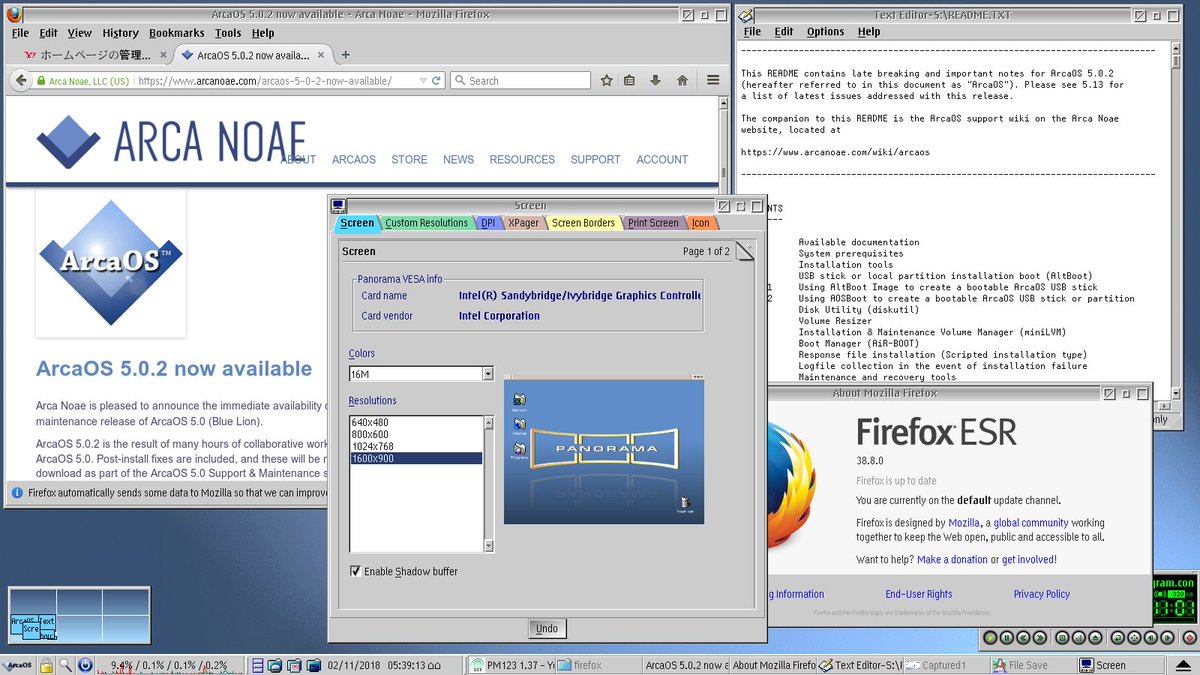Open the Colors dropdown showing 16M
Screen dimensions: 1200x675
[488, 374]
